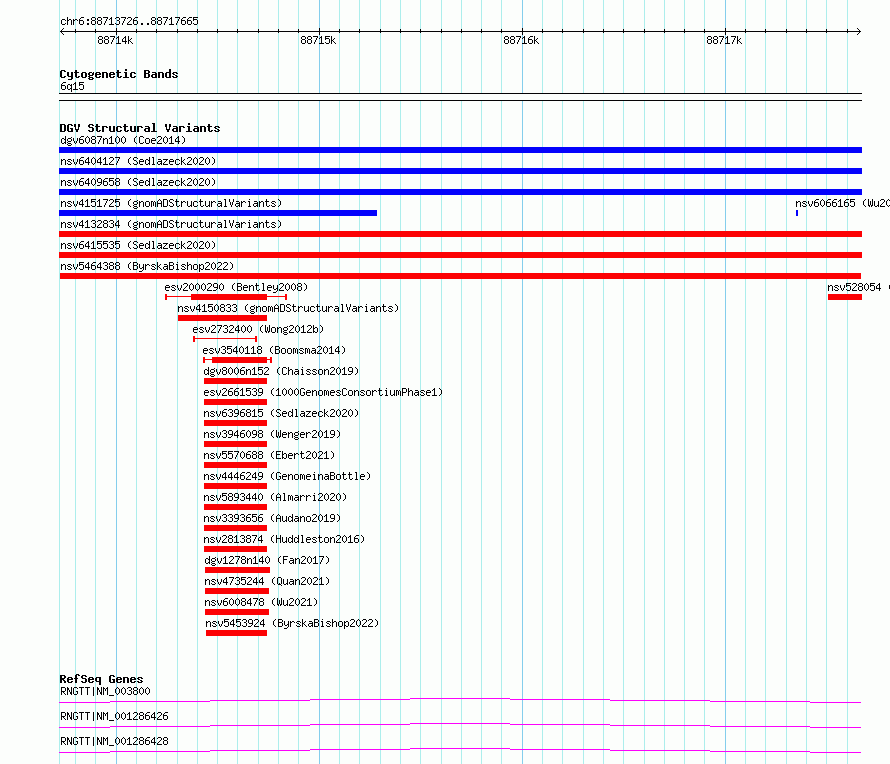Viewport: 890px width, 764px height.
Task: Click the RefSeq Genes track title
Action: 101,679
